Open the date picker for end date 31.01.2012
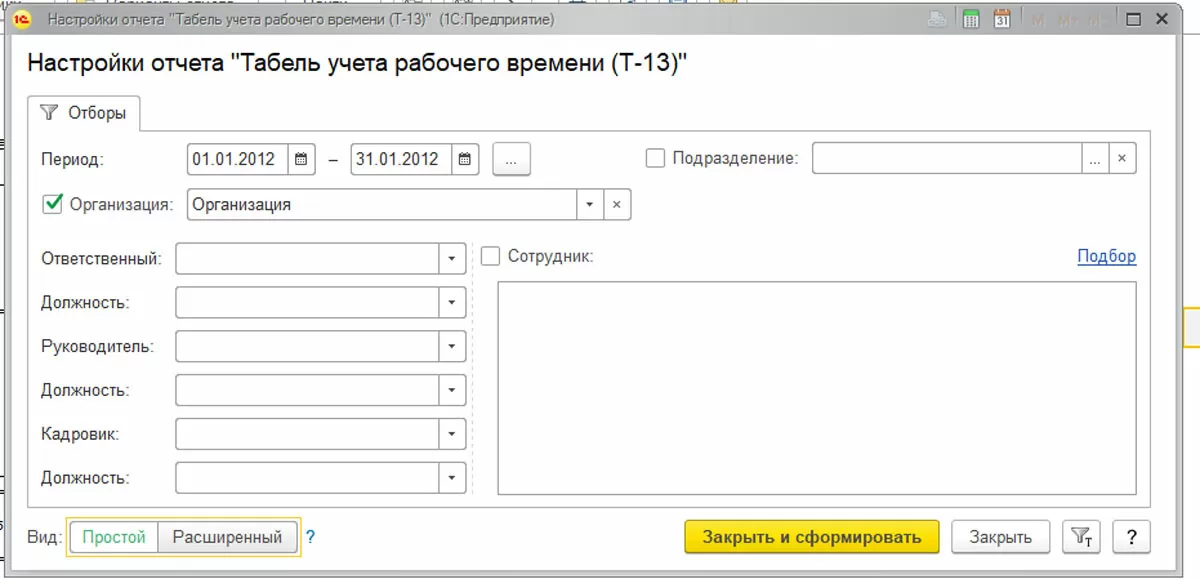The image size is (1200, 579). point(465,159)
